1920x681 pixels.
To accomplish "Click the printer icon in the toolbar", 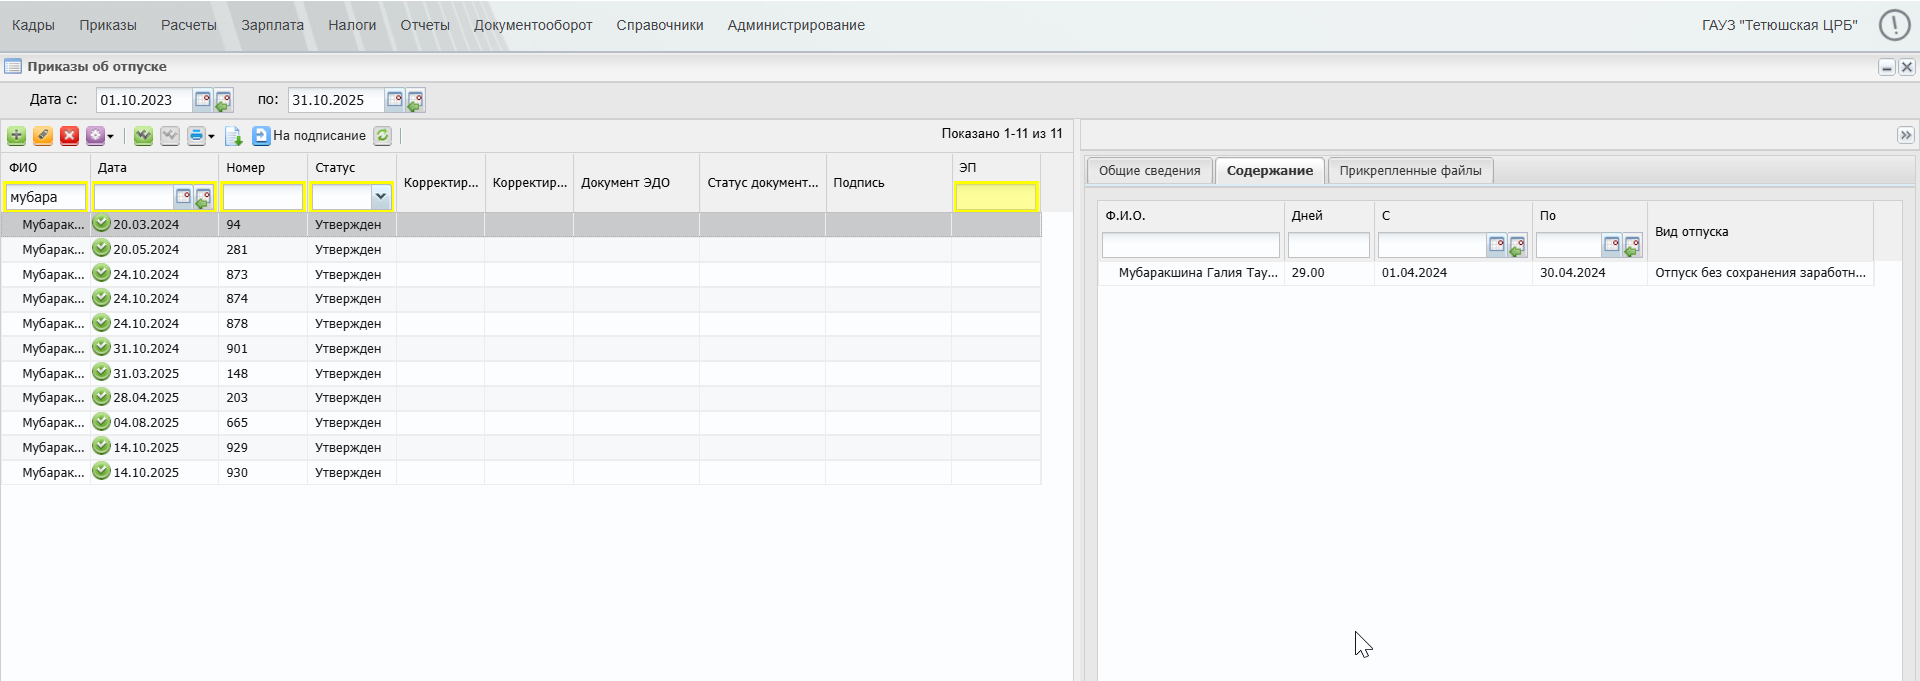I will pos(196,136).
